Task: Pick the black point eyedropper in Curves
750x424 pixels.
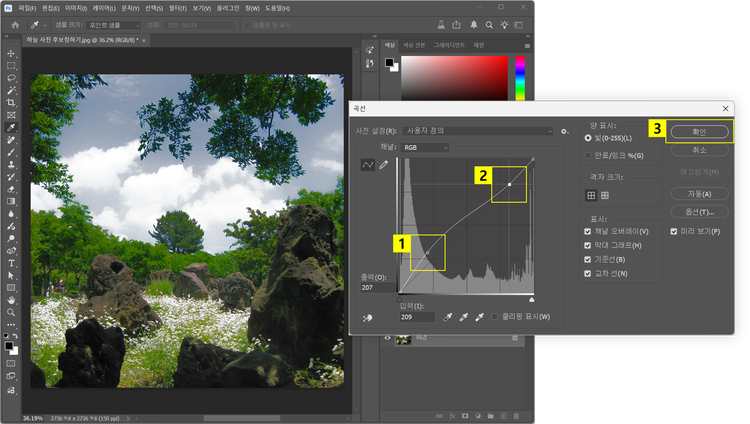Action: pyautogui.click(x=448, y=316)
